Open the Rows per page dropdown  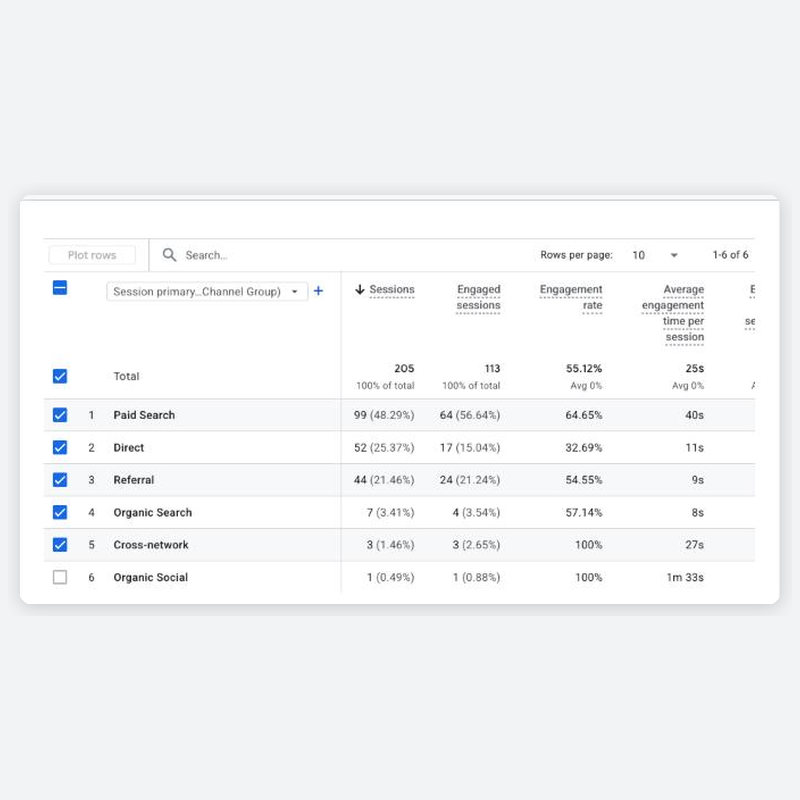[x=655, y=255]
